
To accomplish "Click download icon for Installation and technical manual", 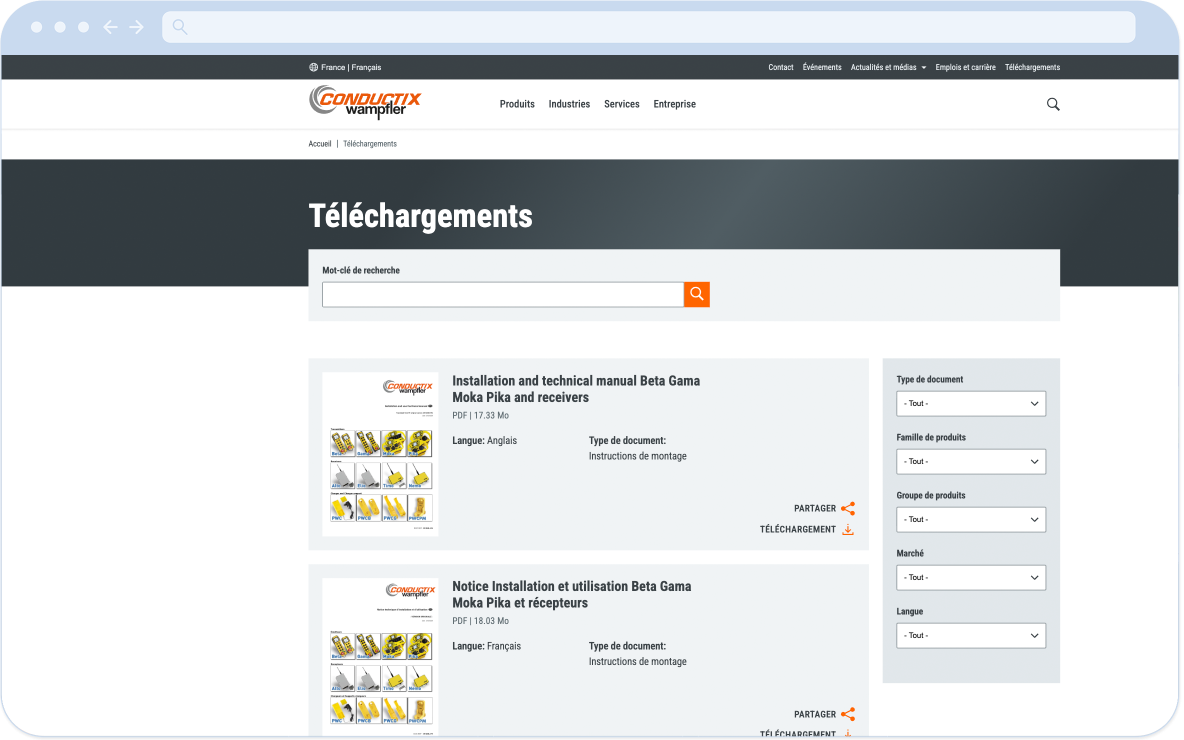I will pos(848,529).
